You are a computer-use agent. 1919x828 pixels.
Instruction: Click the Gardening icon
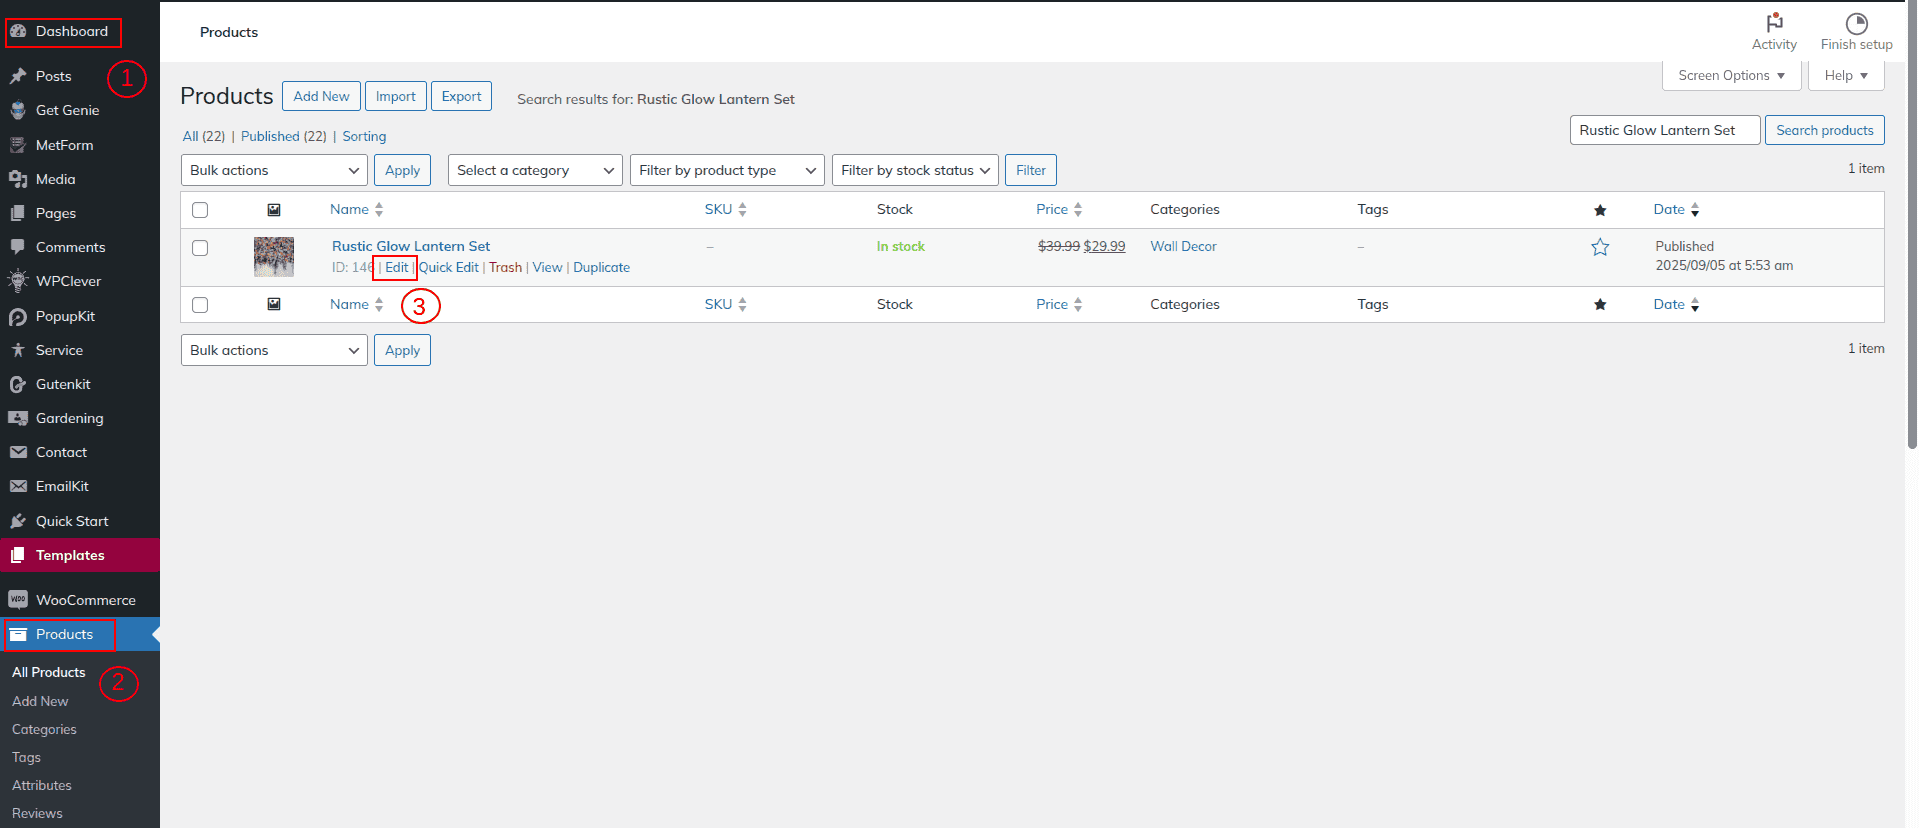click(x=18, y=418)
